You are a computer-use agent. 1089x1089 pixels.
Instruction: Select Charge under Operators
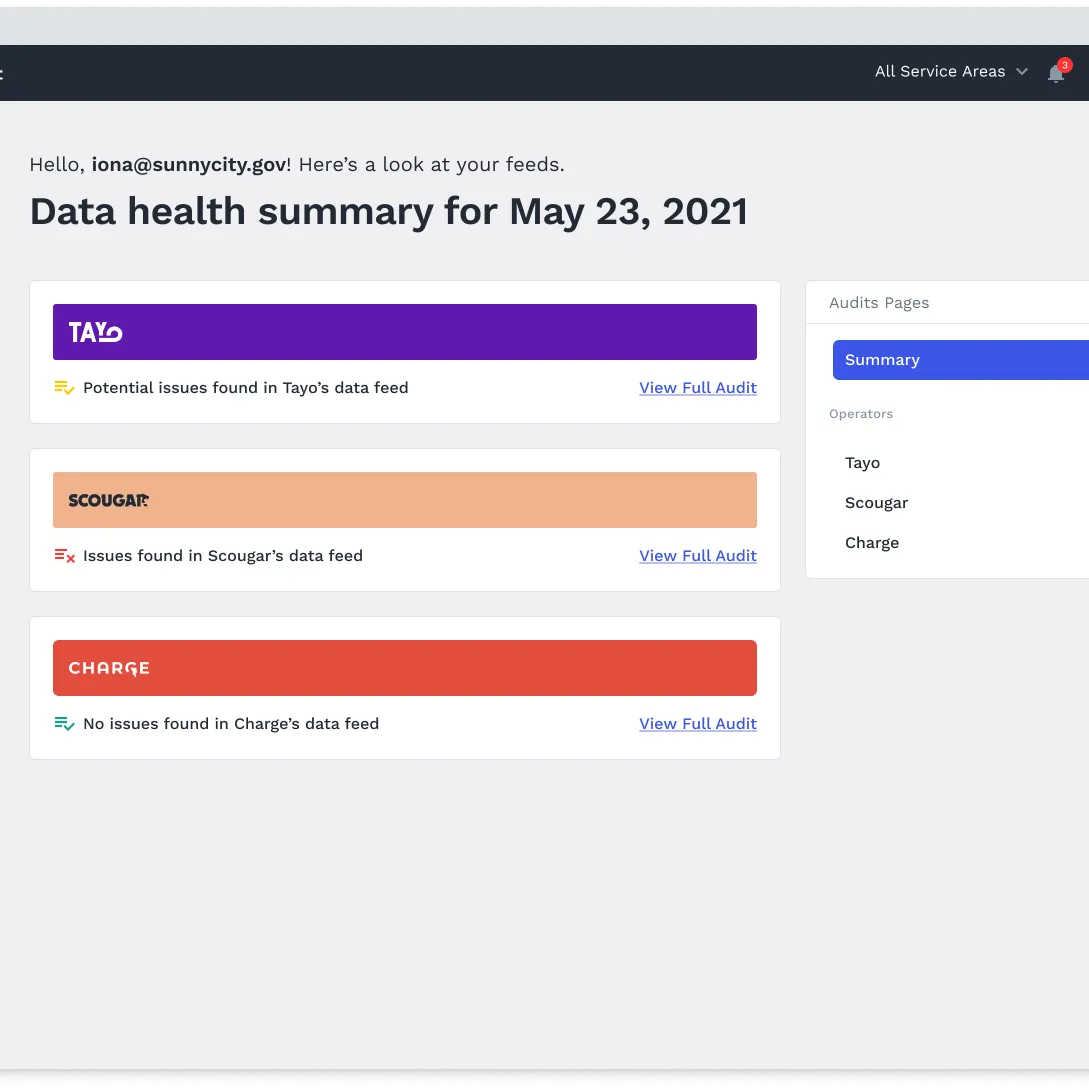click(x=872, y=543)
